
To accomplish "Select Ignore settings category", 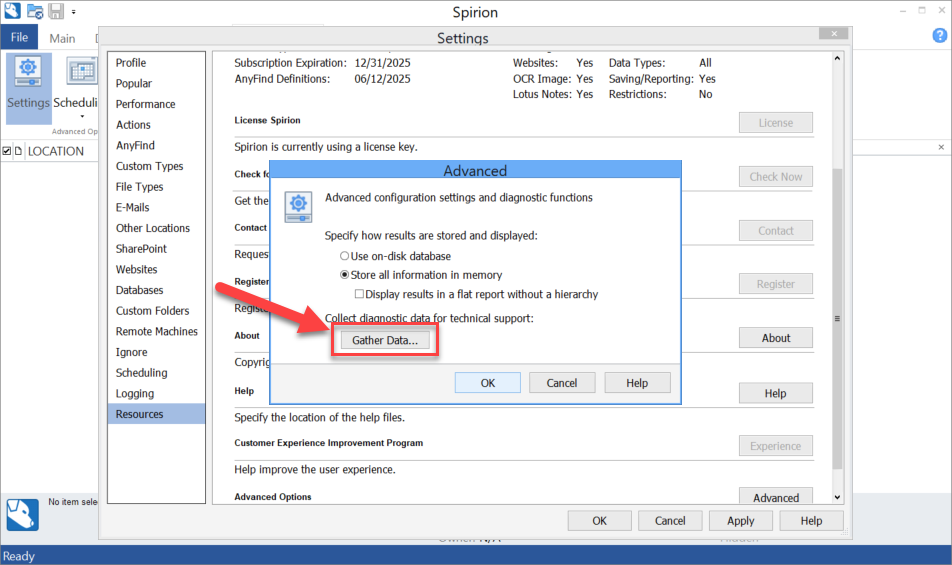I will click(x=156, y=352).
